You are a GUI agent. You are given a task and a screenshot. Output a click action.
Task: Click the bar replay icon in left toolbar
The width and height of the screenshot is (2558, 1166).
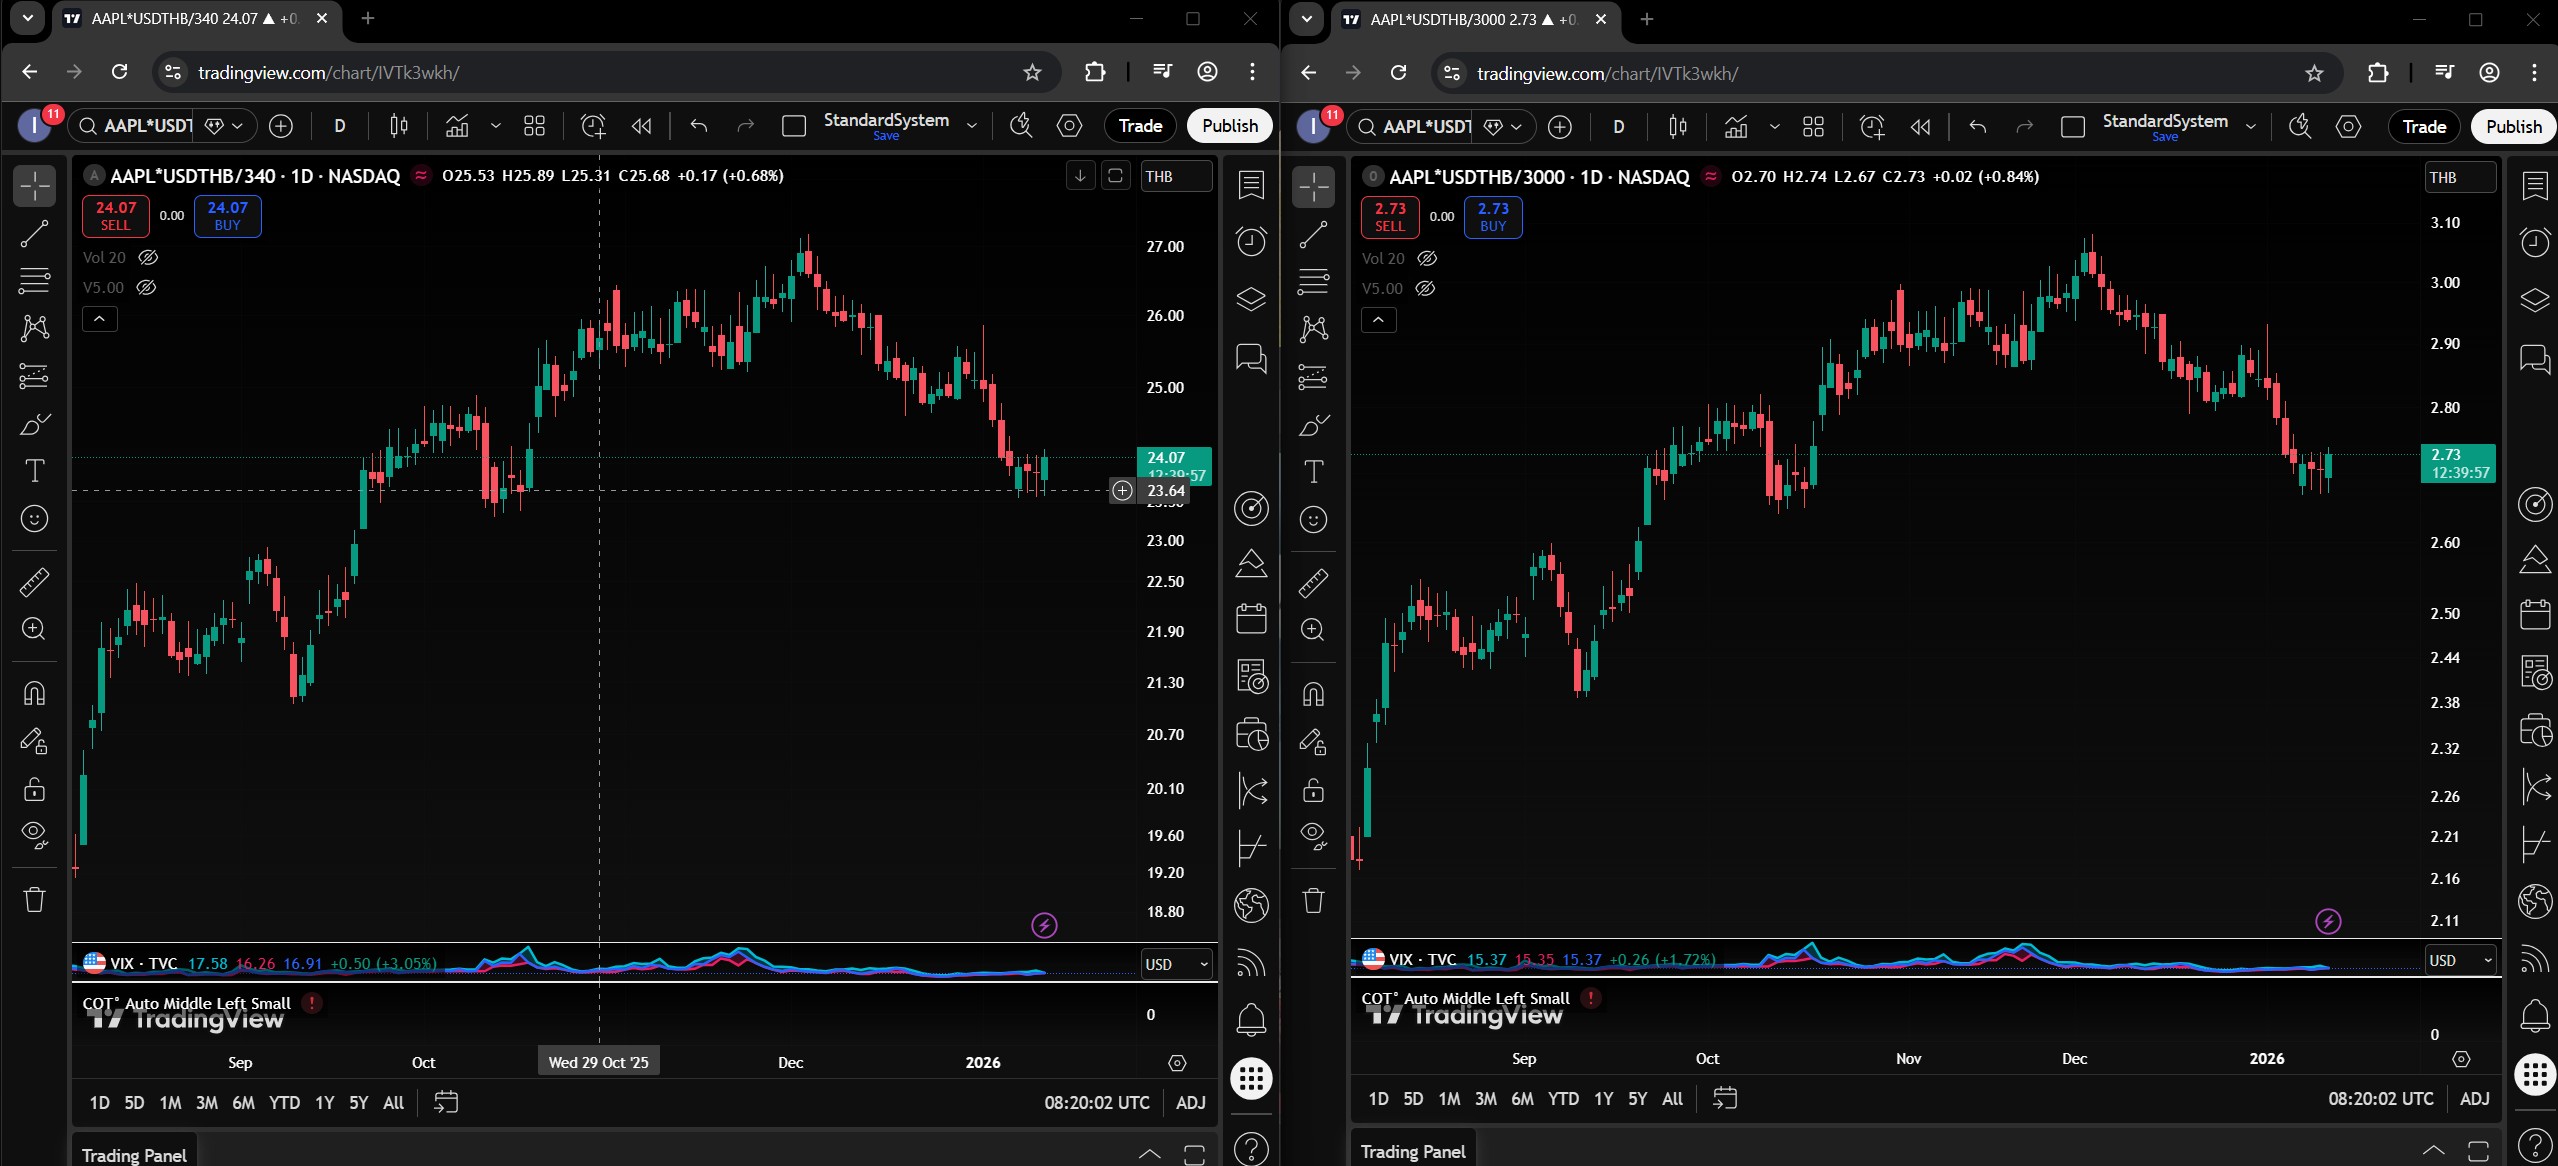(641, 126)
